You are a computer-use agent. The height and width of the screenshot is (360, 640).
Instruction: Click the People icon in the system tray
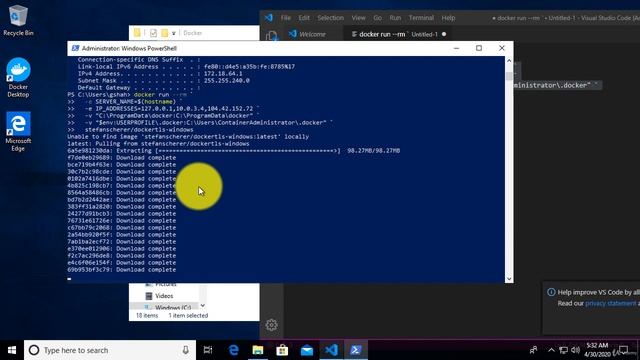(533, 350)
